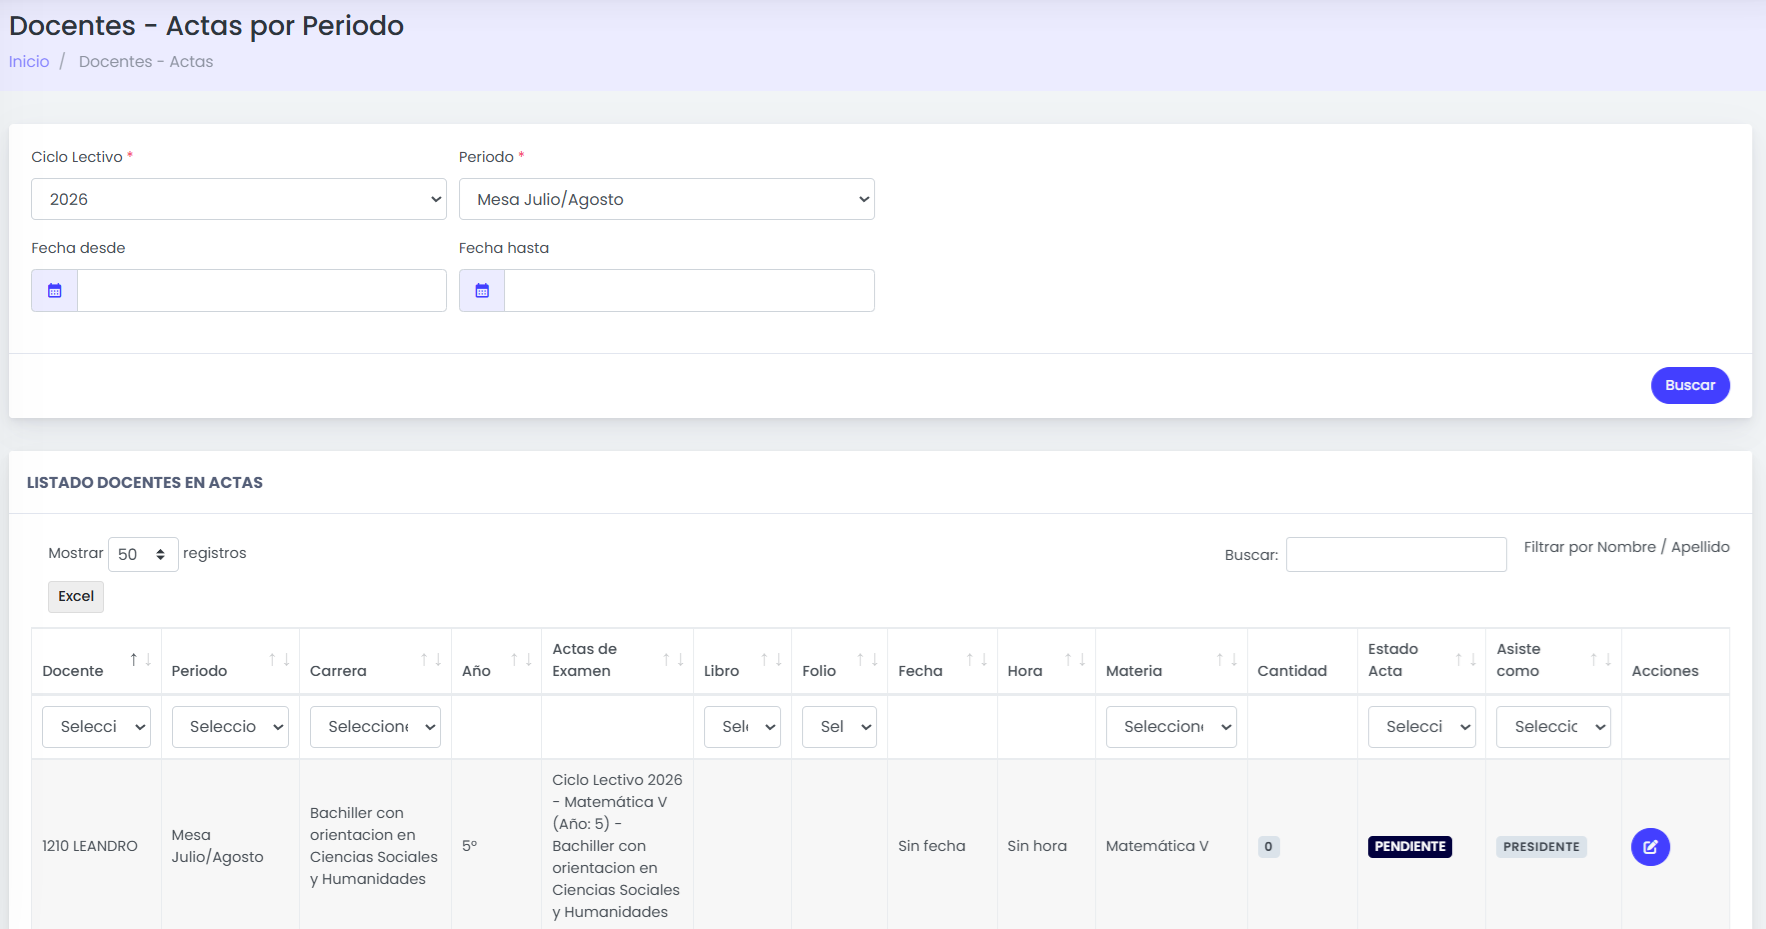Image resolution: width=1766 pixels, height=929 pixels.
Task: Open the Mostrar 50 registros selector
Action: pos(143,554)
